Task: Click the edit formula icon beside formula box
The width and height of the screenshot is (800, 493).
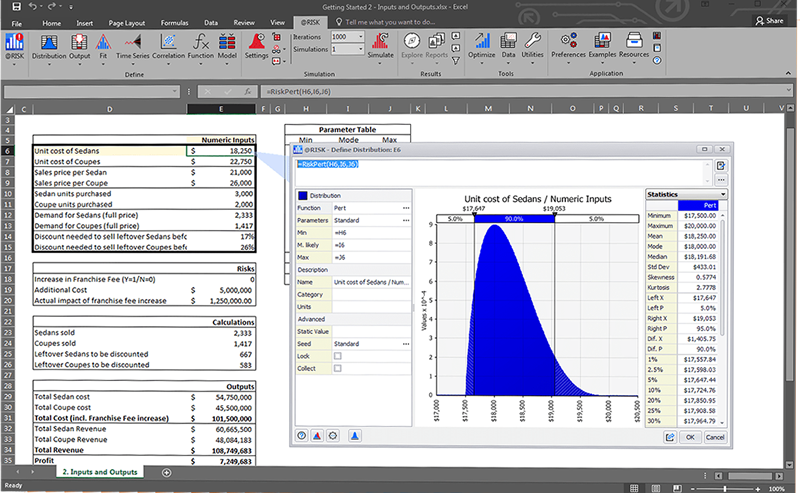Action: [x=721, y=166]
